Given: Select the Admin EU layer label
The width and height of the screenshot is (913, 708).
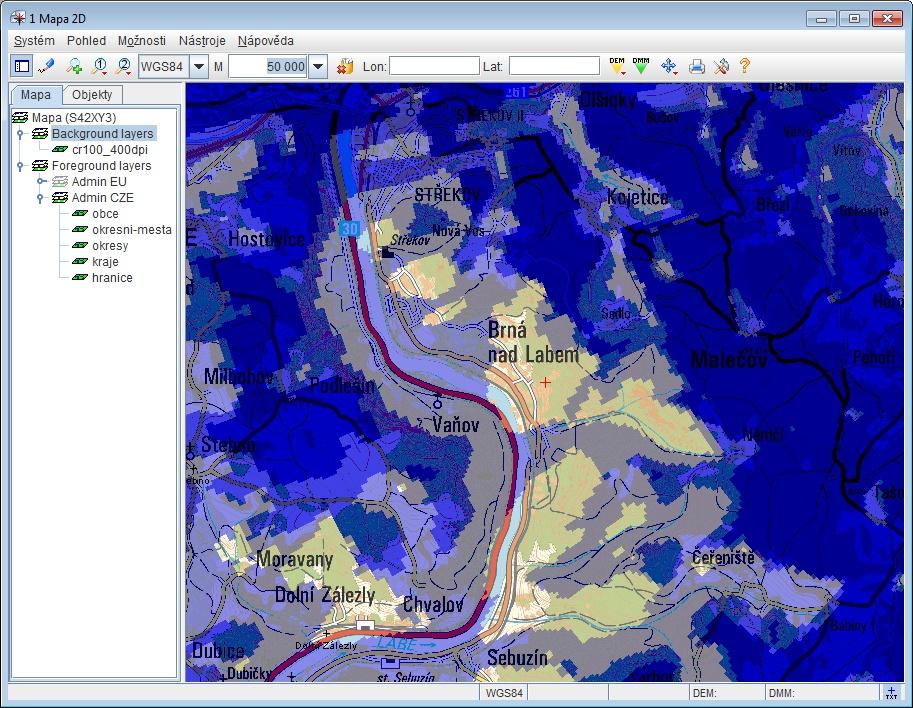Looking at the screenshot, I should [99, 182].
